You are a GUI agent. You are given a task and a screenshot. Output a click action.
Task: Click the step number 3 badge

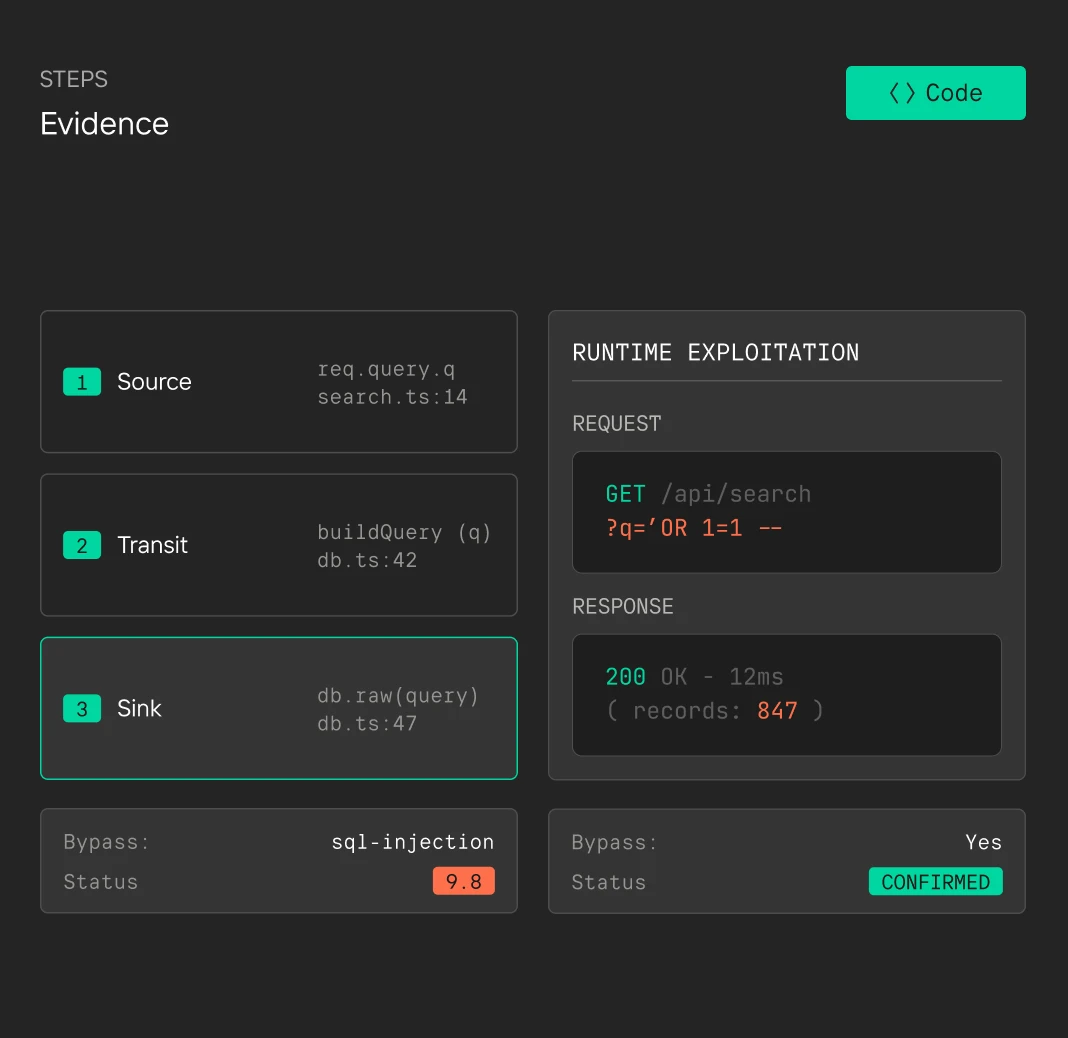pyautogui.click(x=82, y=708)
